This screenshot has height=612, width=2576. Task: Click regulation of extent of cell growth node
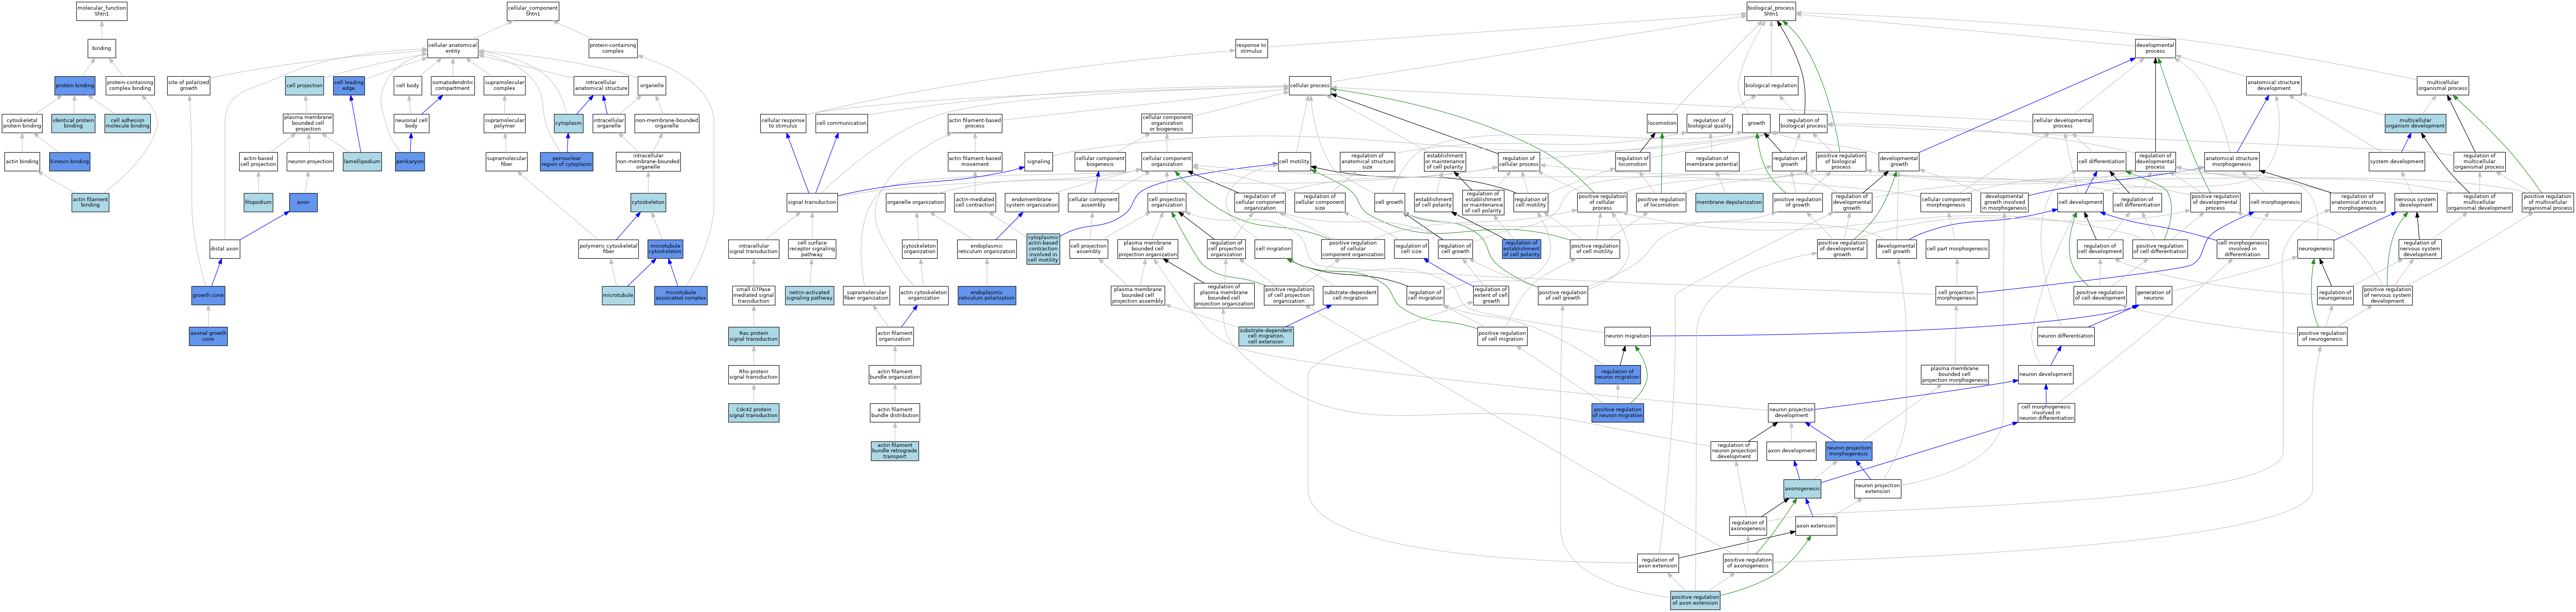point(1491,295)
